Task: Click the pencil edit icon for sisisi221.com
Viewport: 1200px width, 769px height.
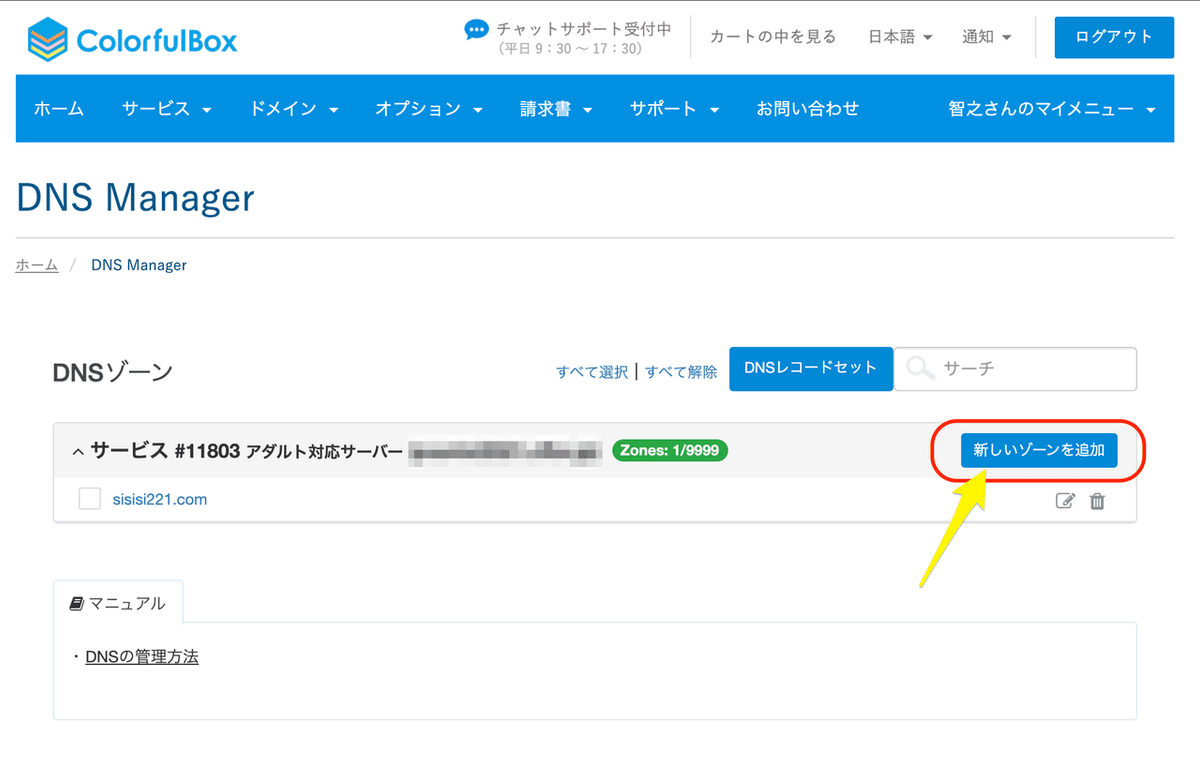Action: 1065,501
